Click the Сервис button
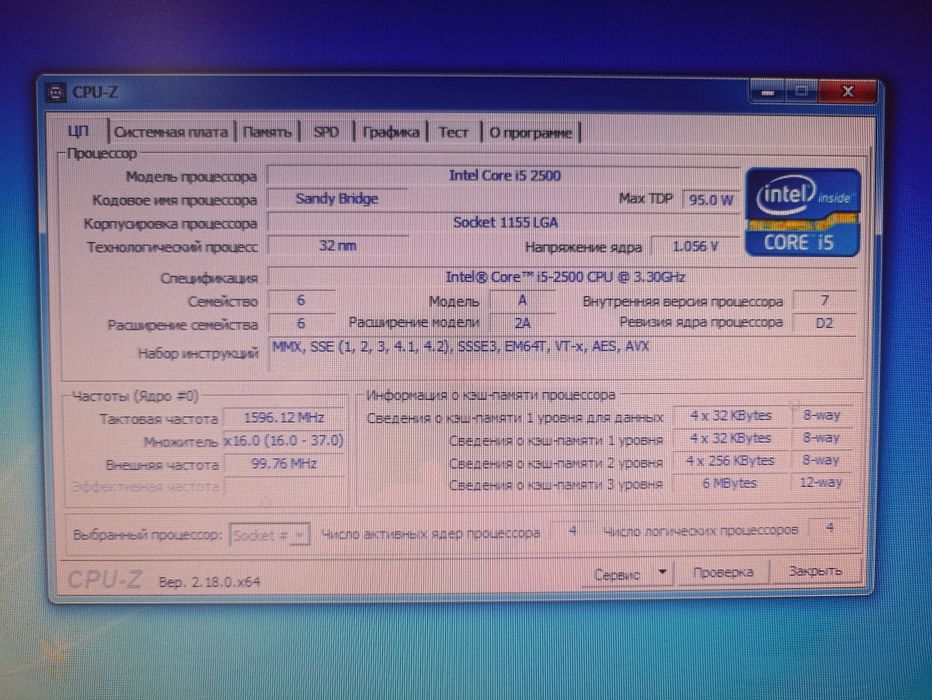 pyautogui.click(x=618, y=574)
